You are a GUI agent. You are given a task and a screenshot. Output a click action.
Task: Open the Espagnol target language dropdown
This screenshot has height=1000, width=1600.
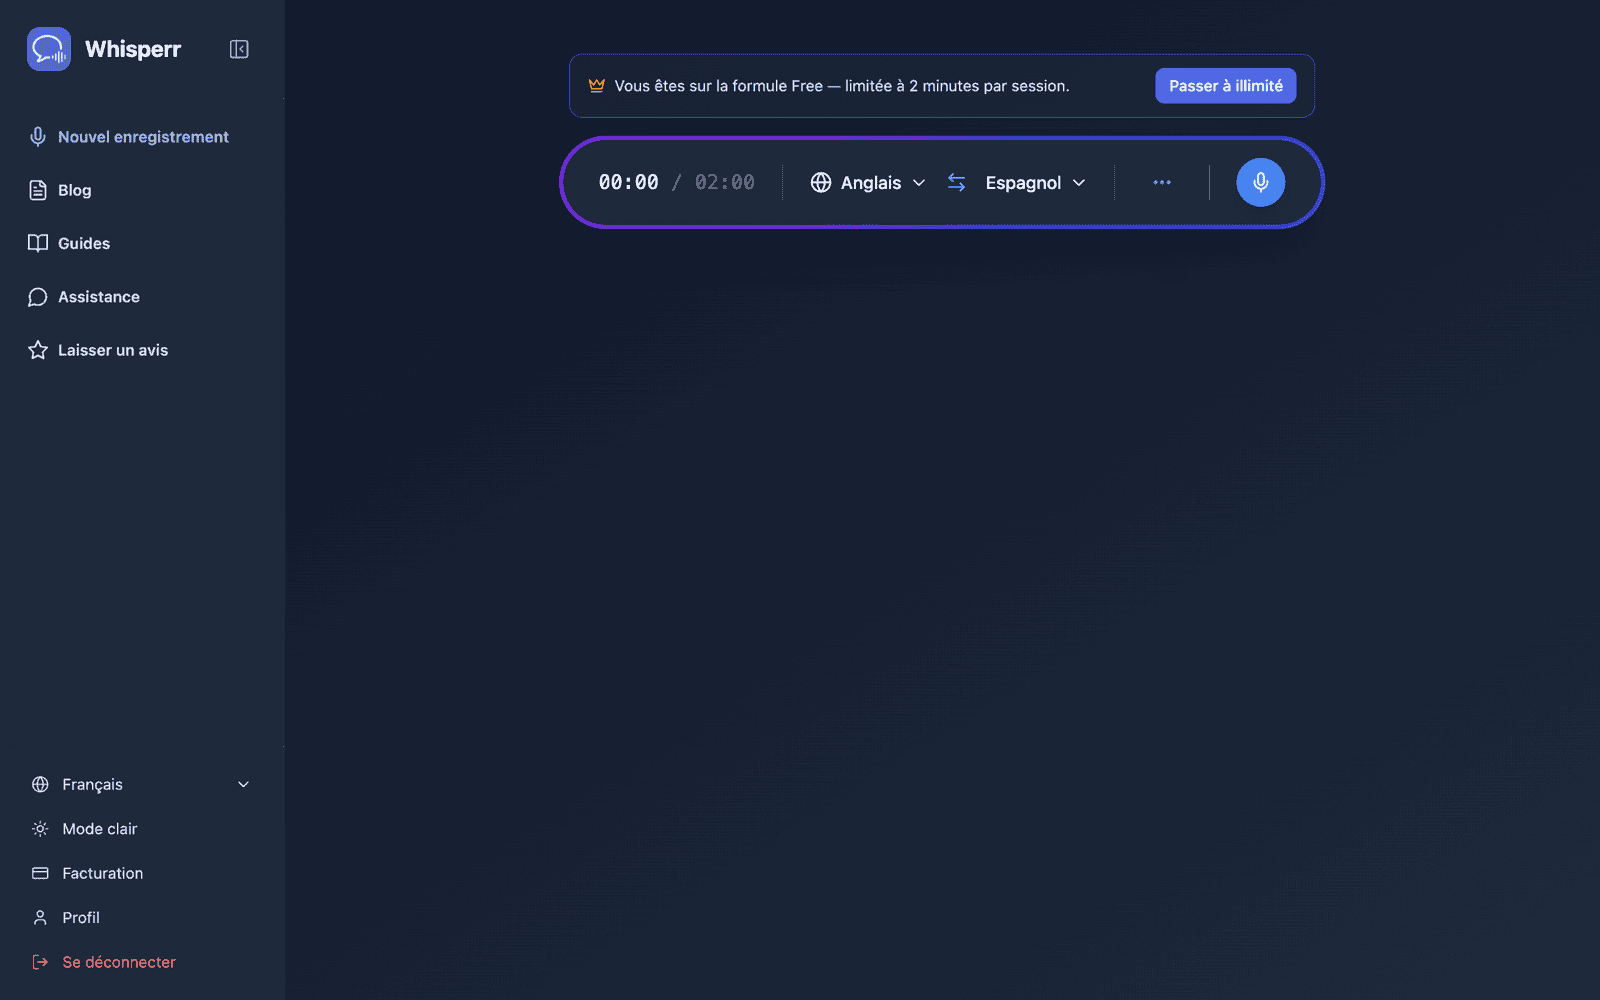[x=1035, y=182]
